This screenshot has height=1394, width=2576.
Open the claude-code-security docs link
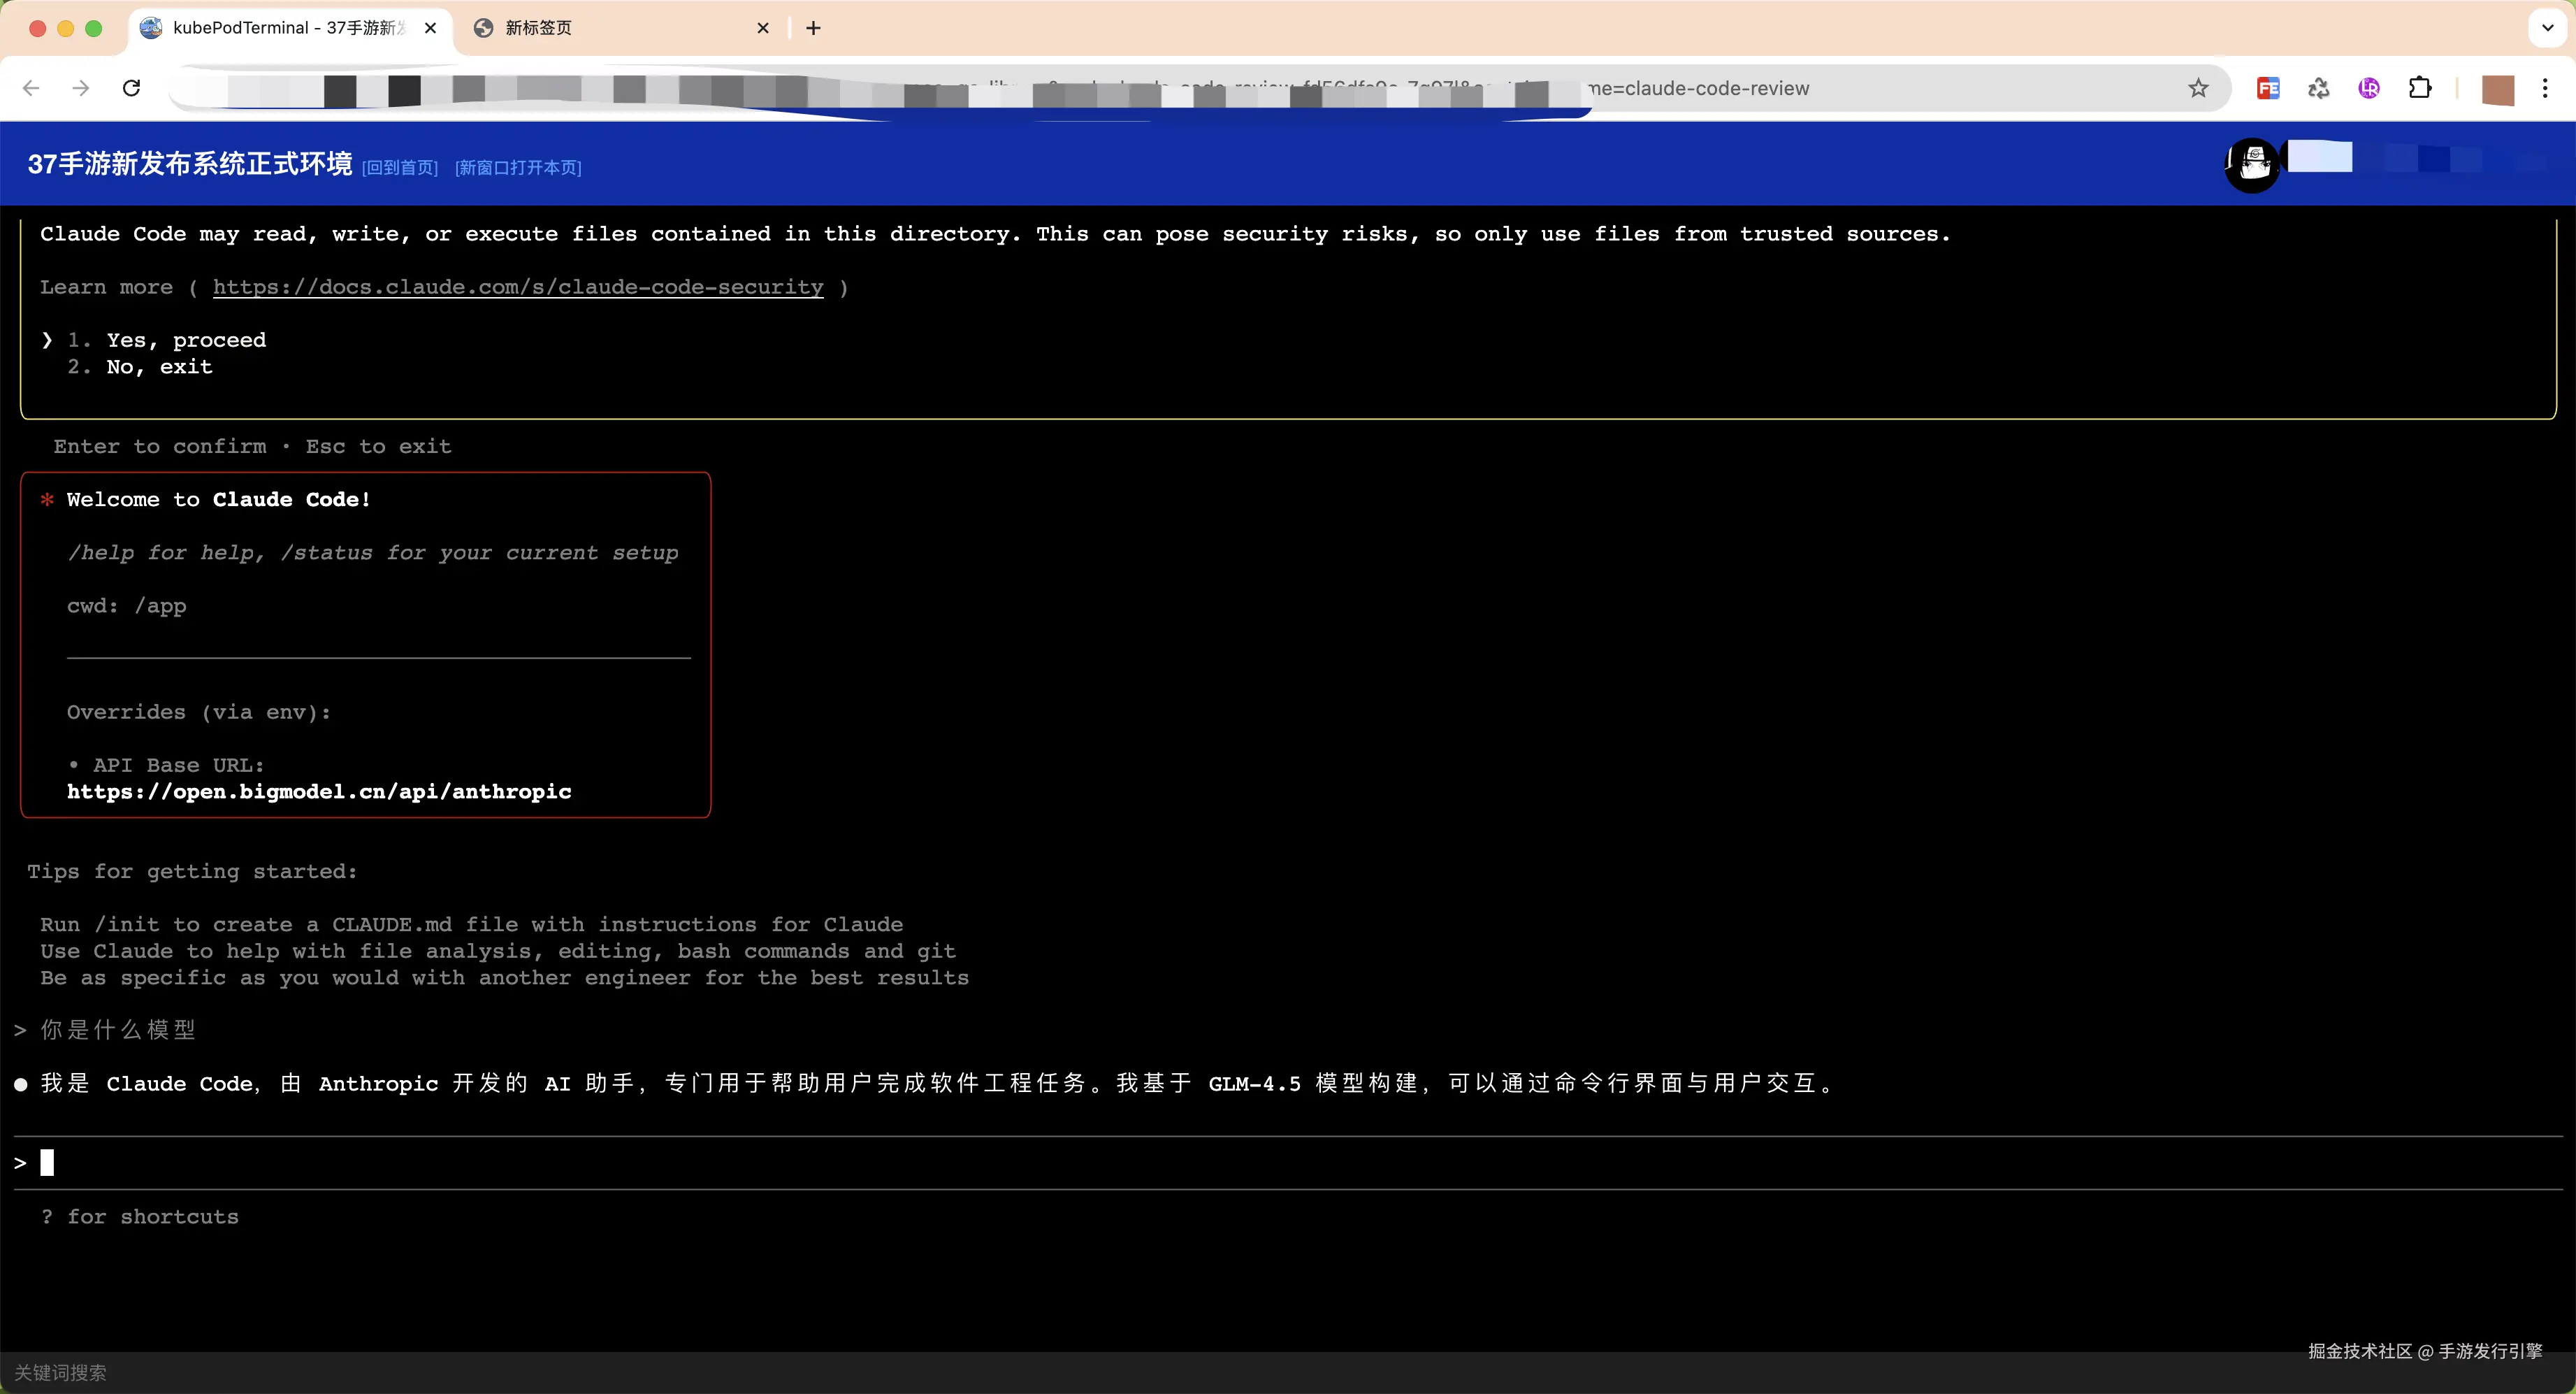coord(518,287)
